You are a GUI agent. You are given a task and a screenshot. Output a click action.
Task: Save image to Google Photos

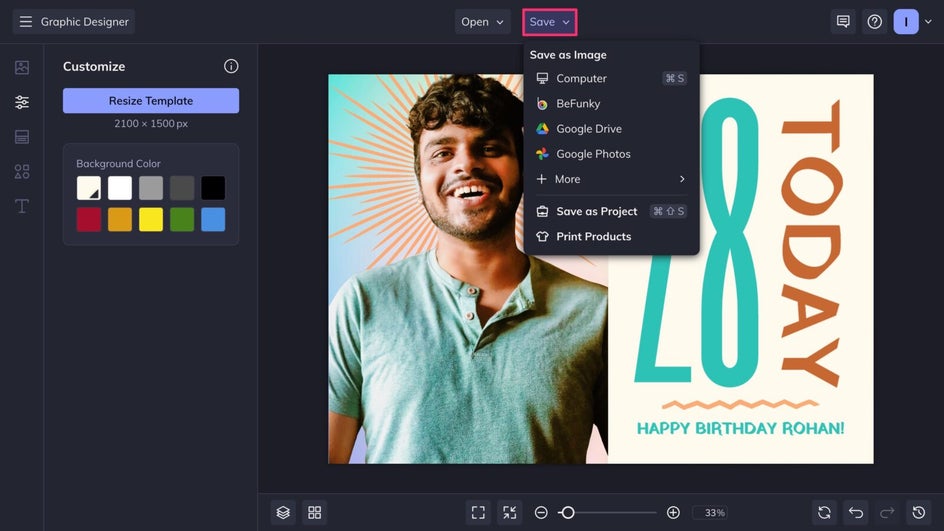pyautogui.click(x=611, y=154)
